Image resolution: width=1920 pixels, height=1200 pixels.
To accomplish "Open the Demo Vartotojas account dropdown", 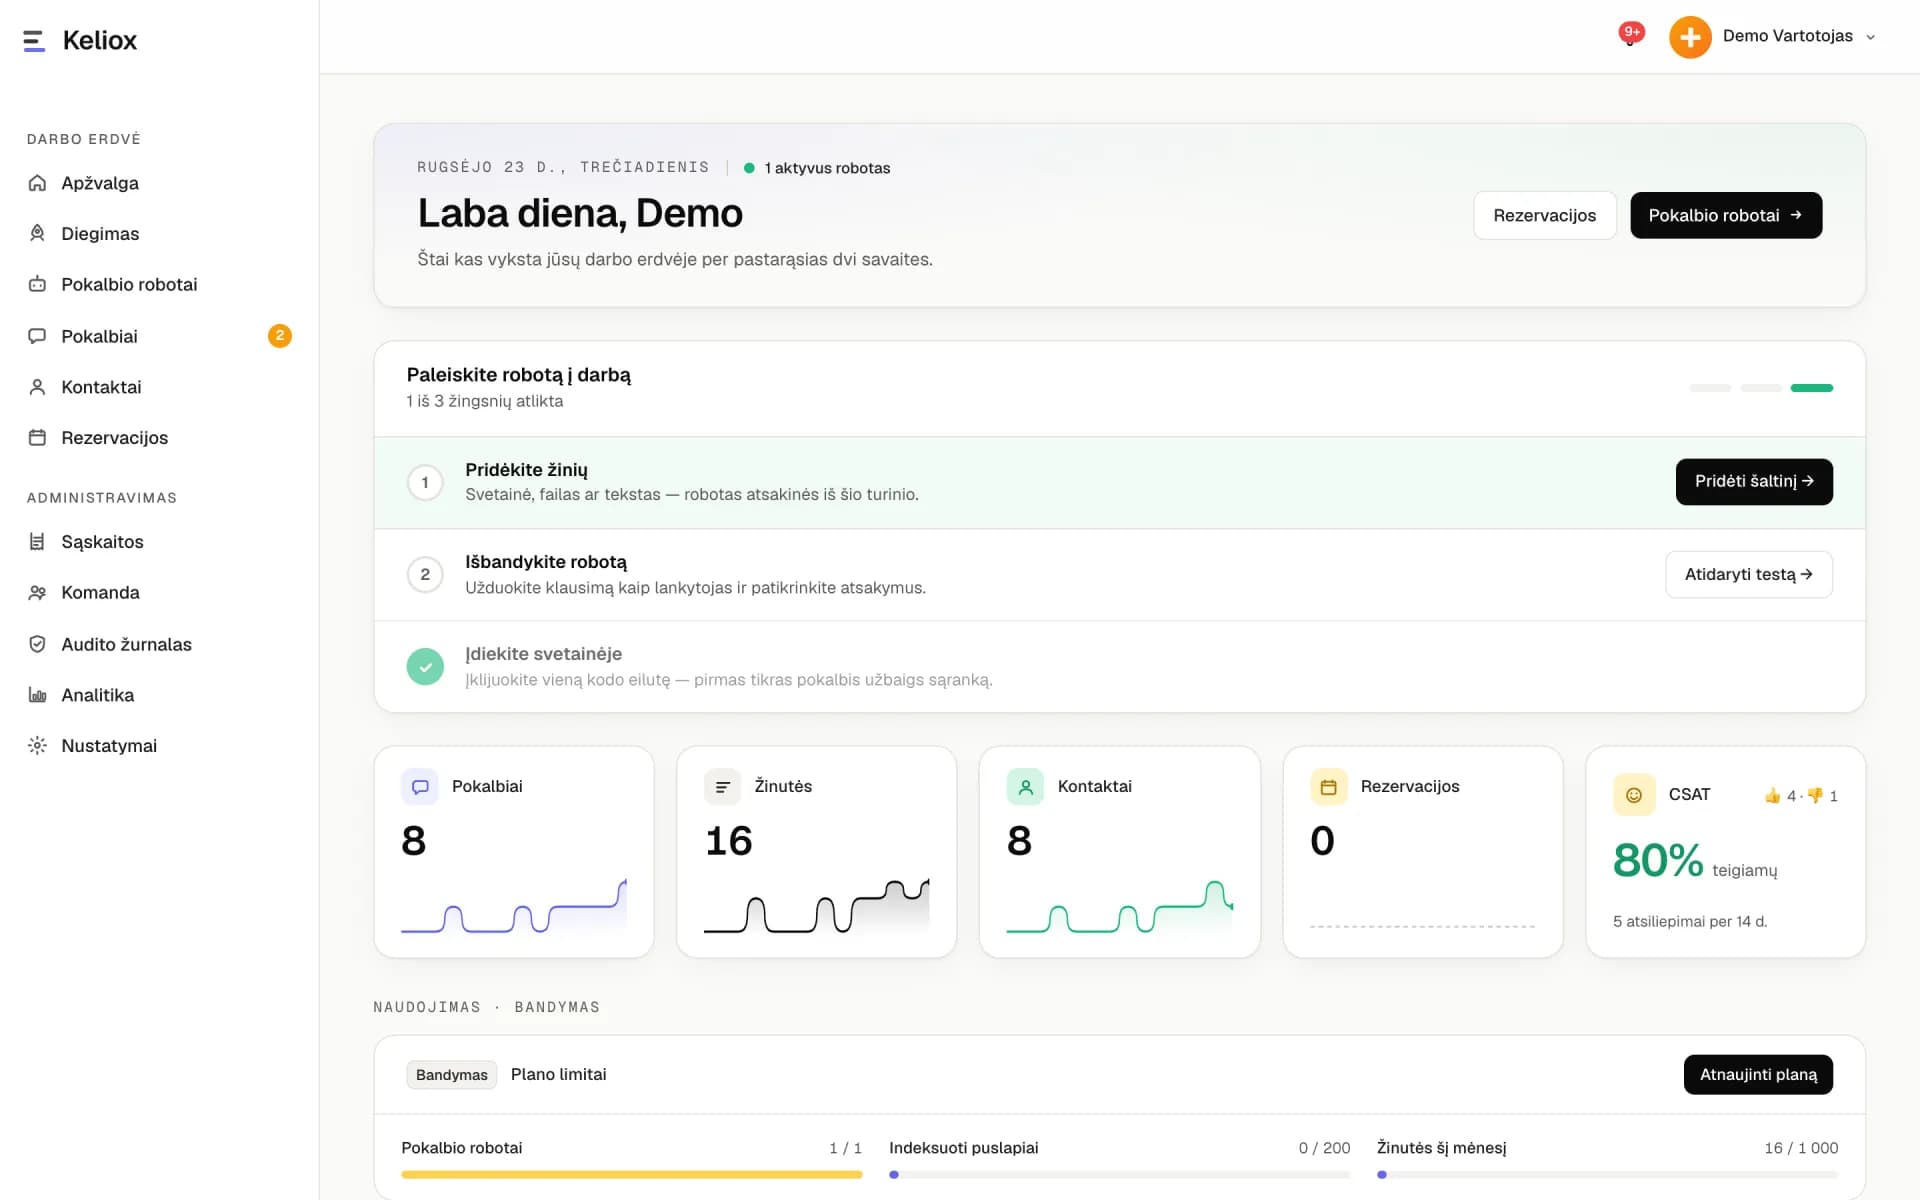I will (1798, 36).
